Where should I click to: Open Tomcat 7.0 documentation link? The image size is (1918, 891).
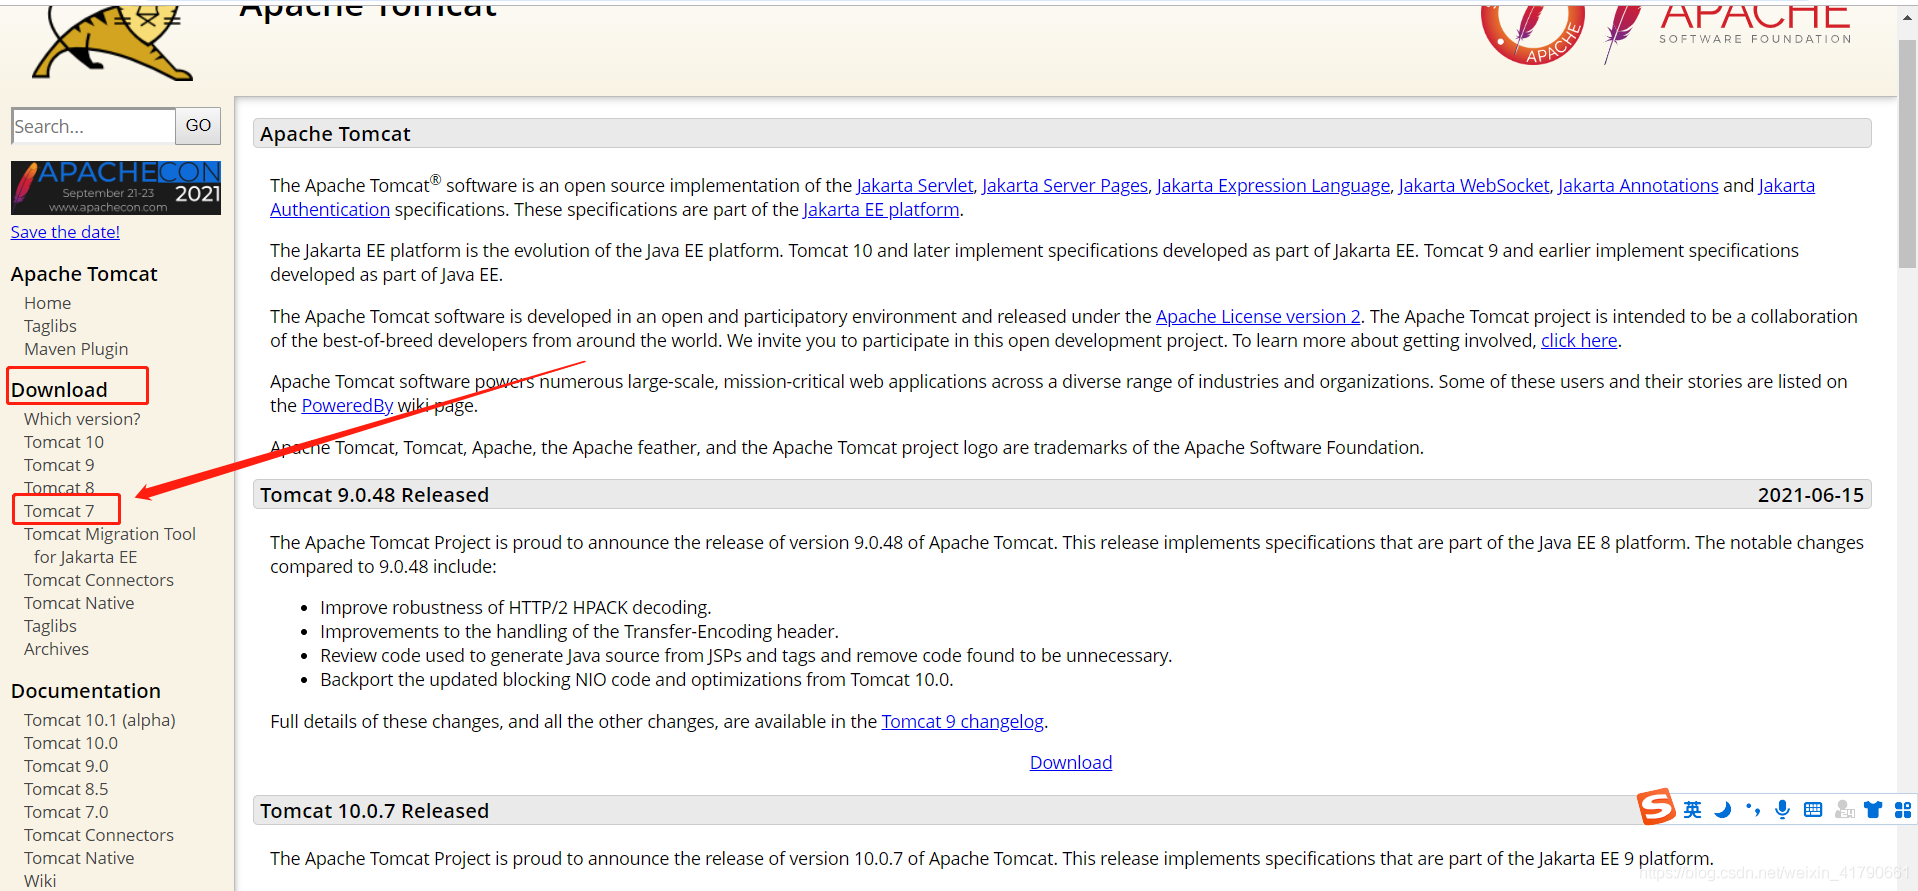click(x=66, y=812)
